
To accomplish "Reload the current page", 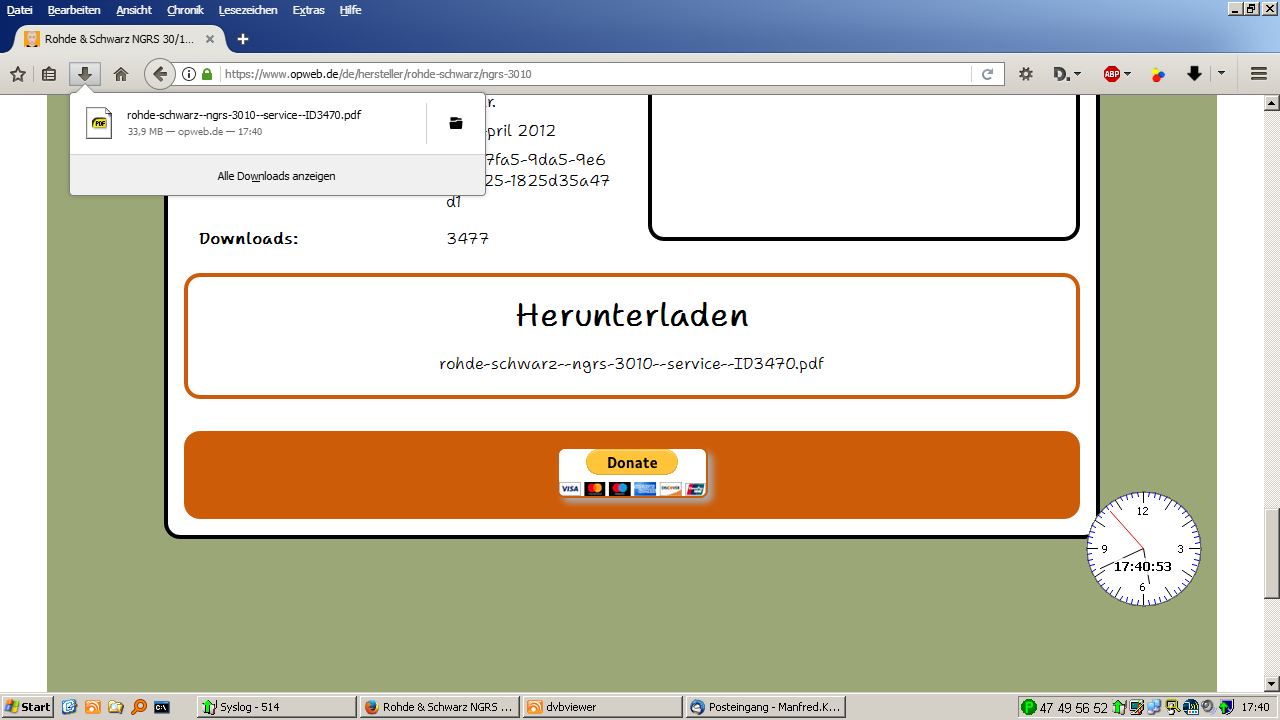I will [x=987, y=74].
